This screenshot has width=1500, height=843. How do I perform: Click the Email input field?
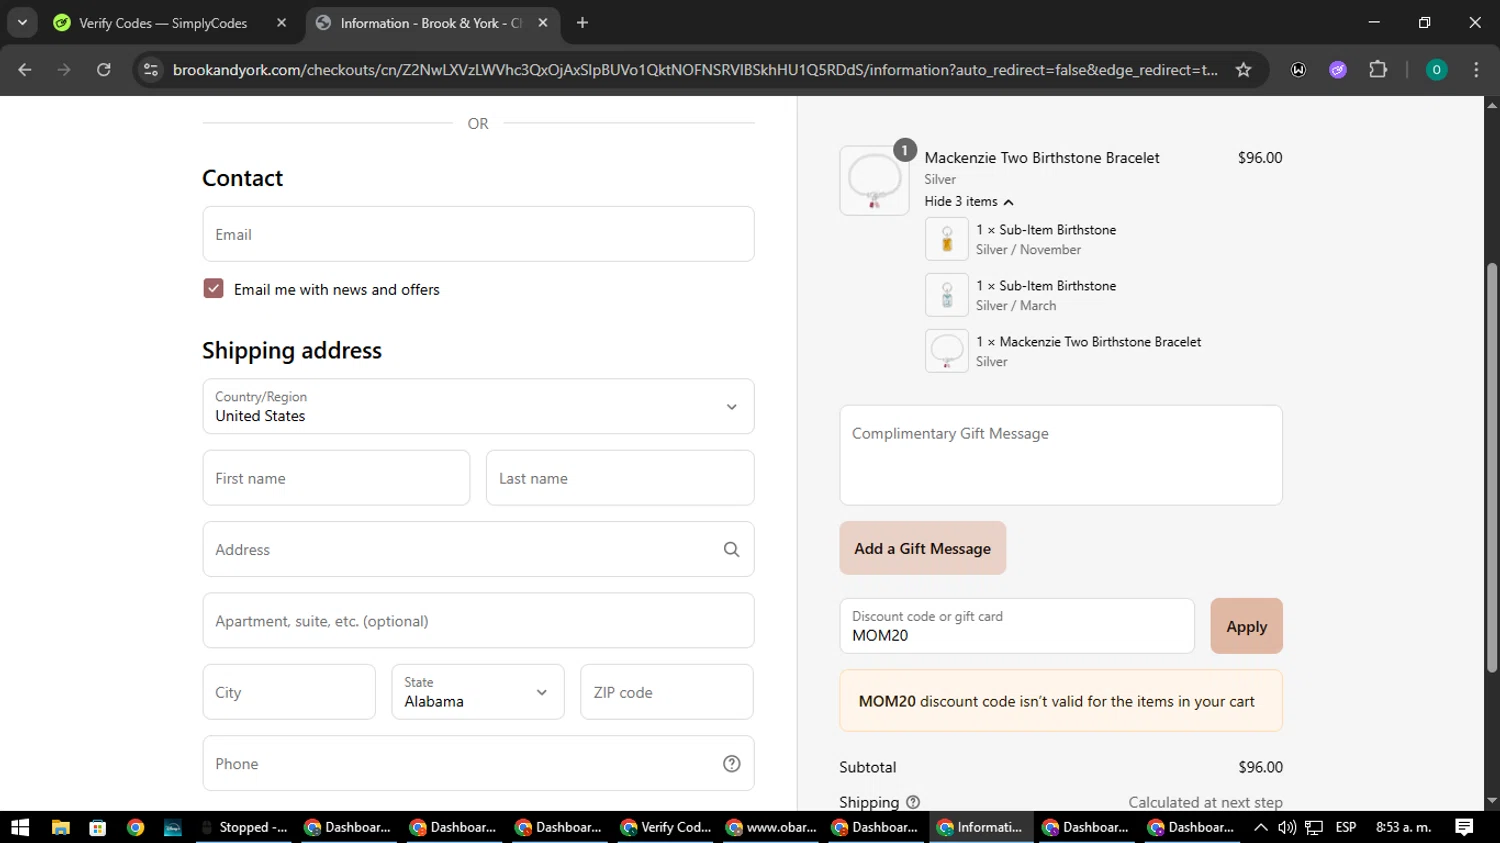pos(478,234)
